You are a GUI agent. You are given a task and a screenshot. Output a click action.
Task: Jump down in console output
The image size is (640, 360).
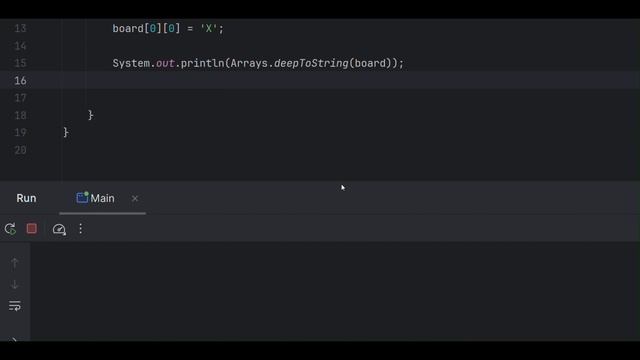pos(15,284)
